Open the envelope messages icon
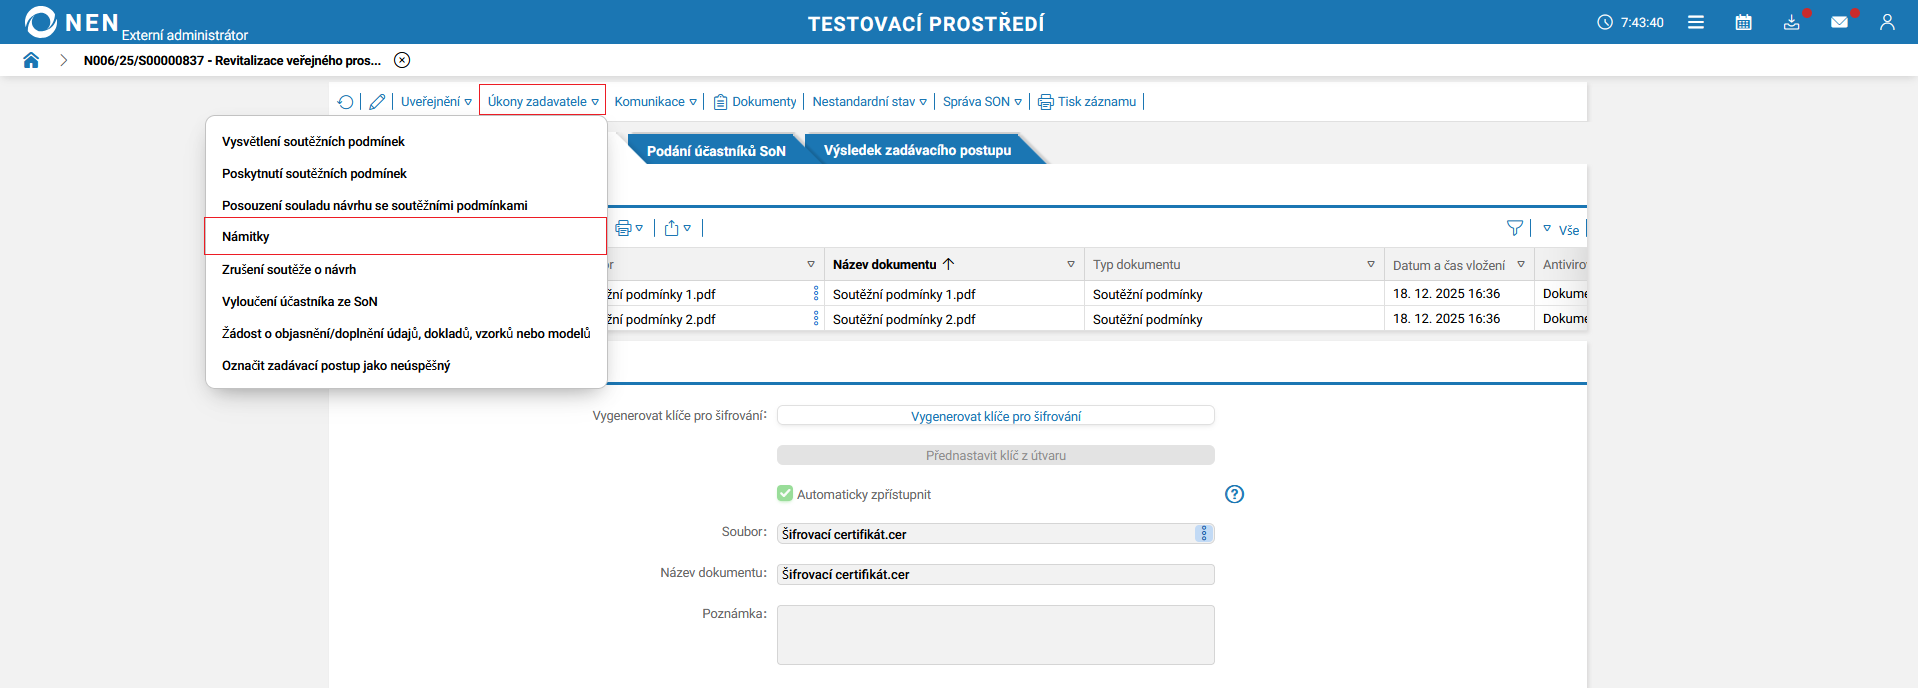 point(1839,22)
